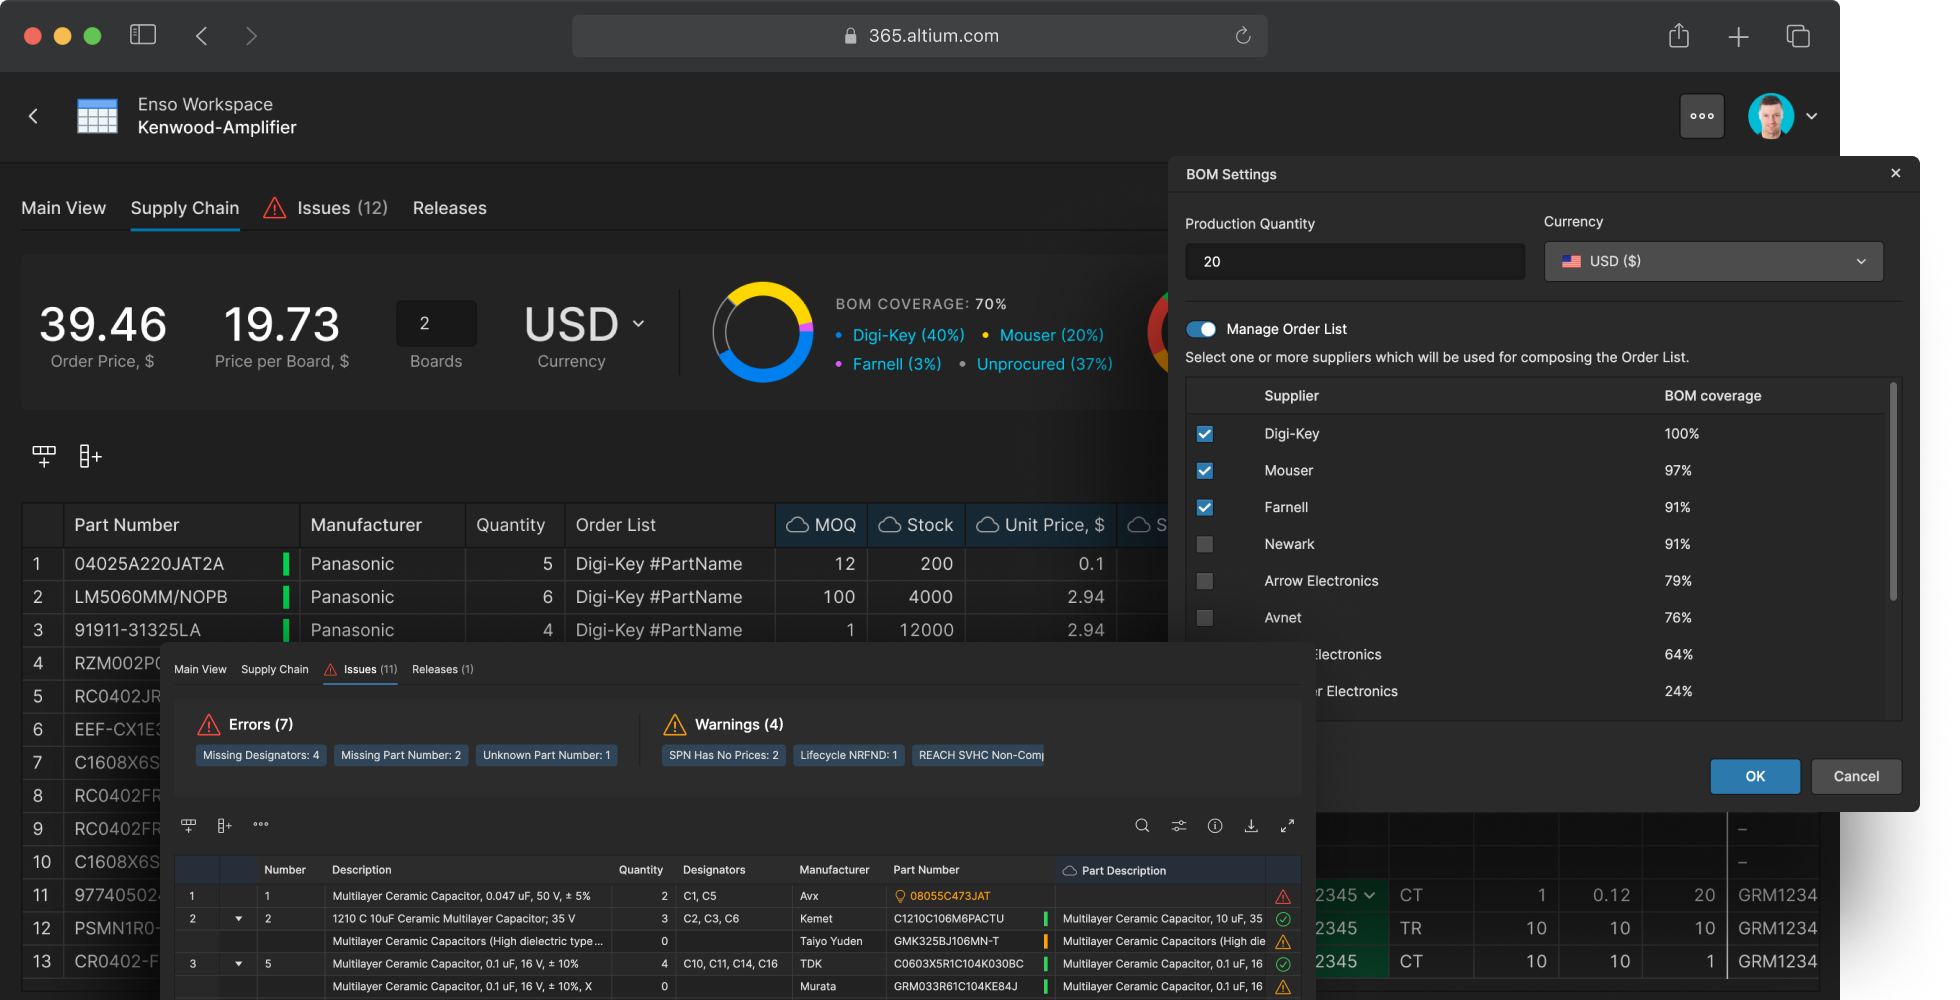Edit the Production Quantity field
Screen dimensions: 1960x1000
[1355, 262]
